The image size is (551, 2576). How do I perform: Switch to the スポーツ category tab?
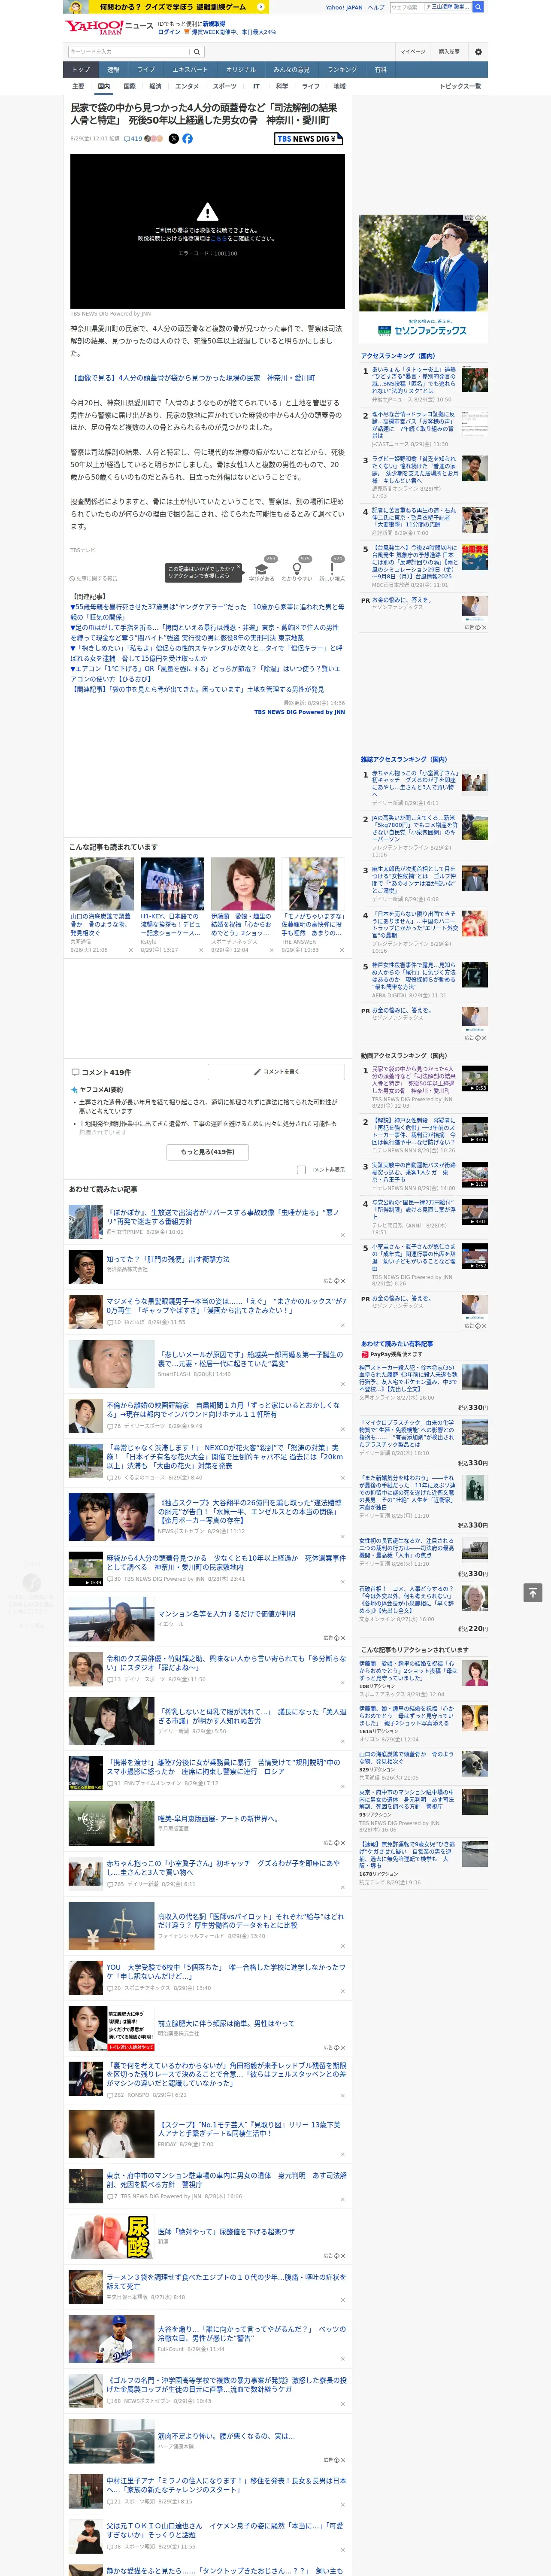tap(225, 86)
